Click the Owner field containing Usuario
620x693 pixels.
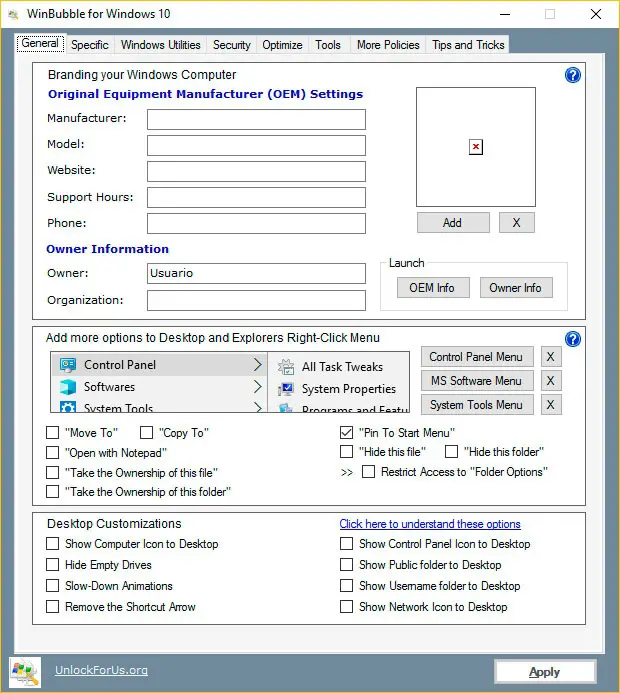coord(256,274)
